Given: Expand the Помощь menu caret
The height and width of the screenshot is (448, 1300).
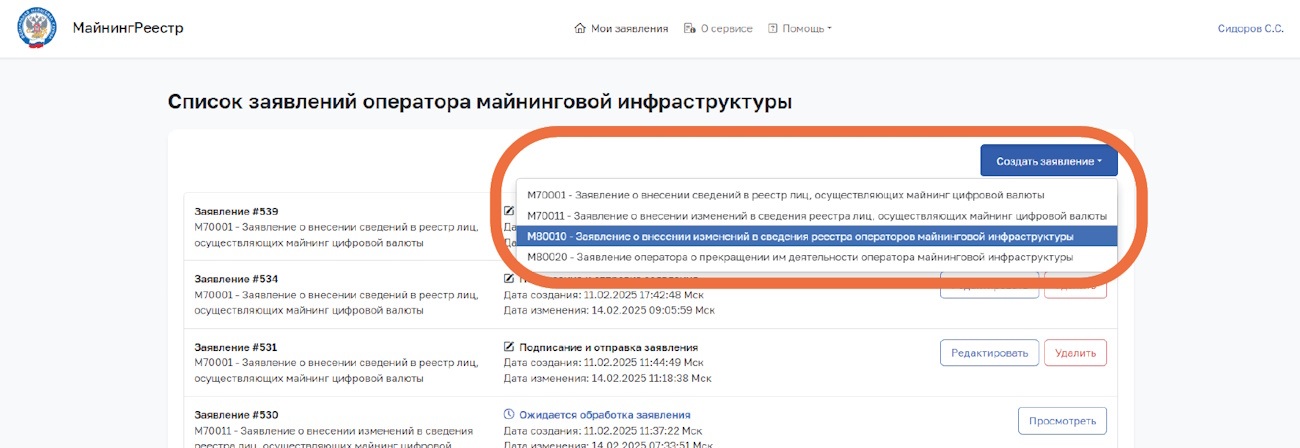Looking at the screenshot, I should tap(829, 29).
